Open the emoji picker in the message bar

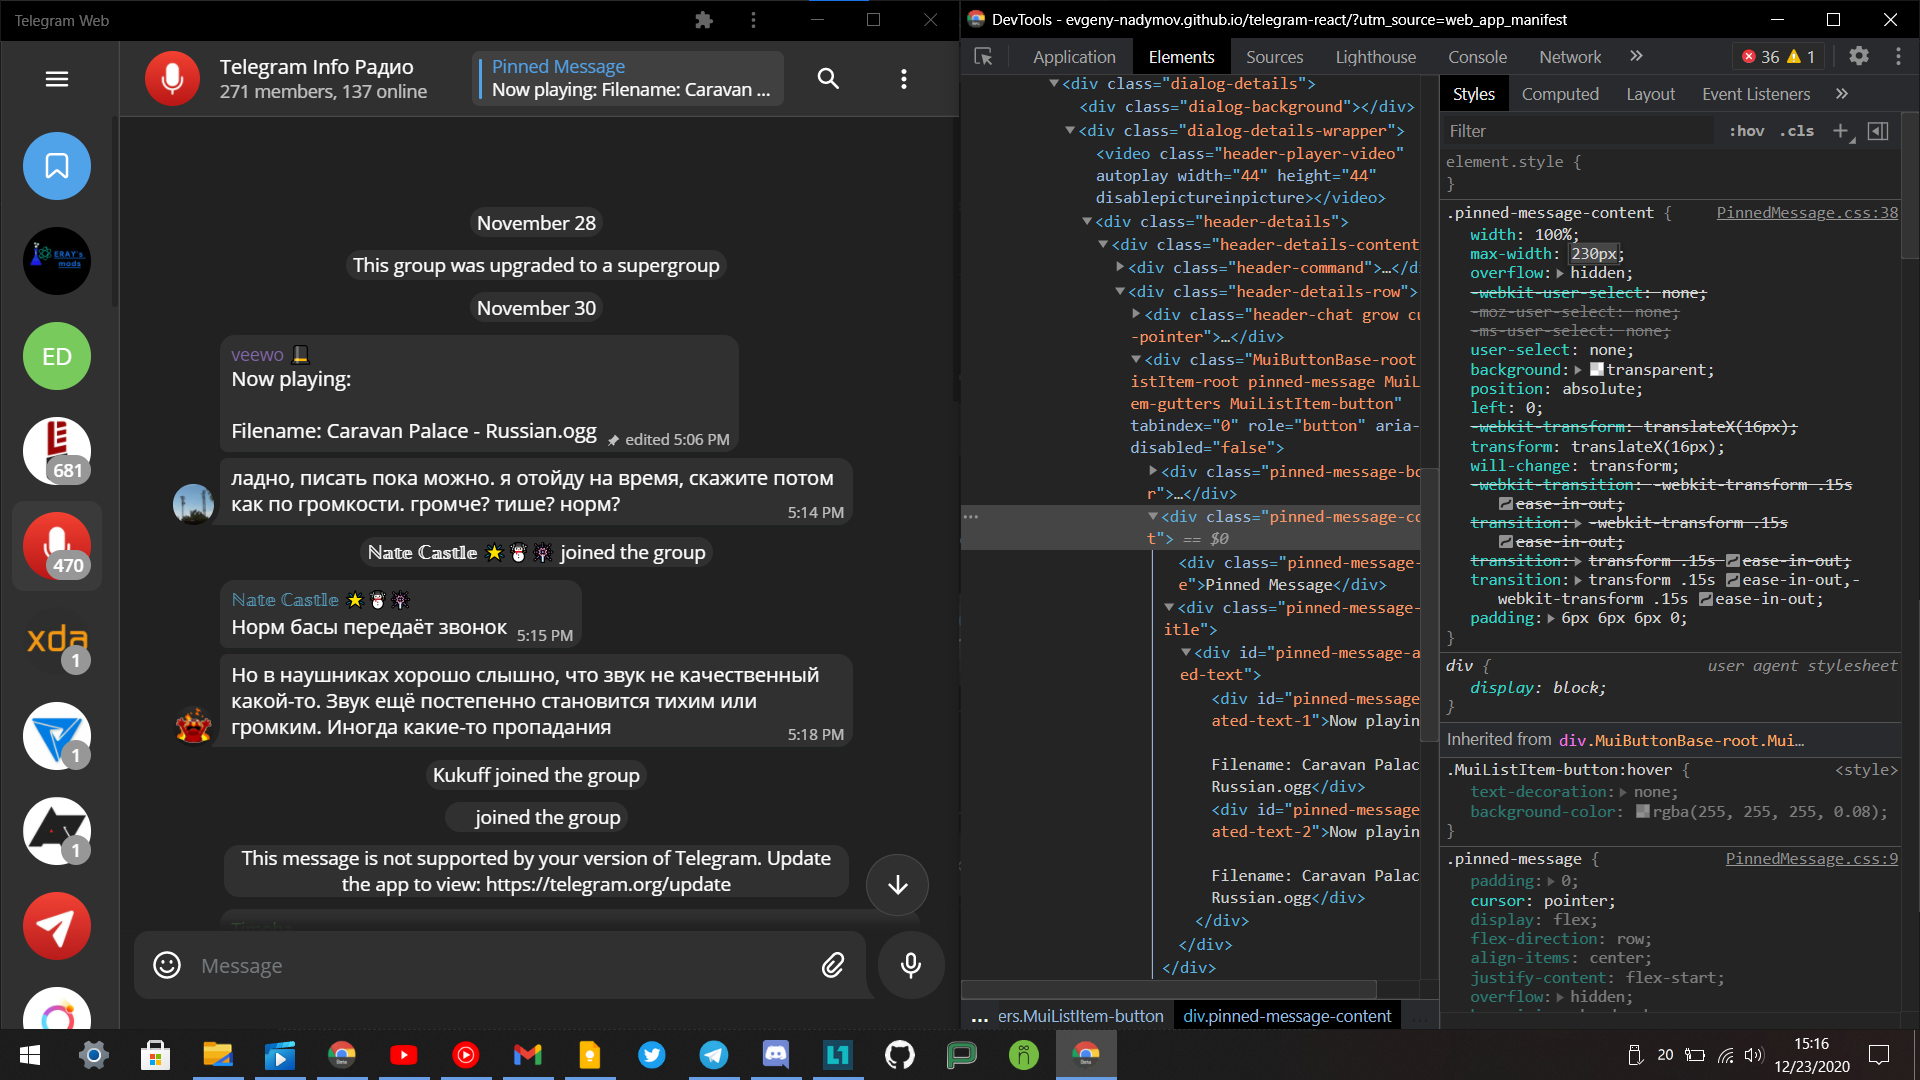(x=167, y=965)
